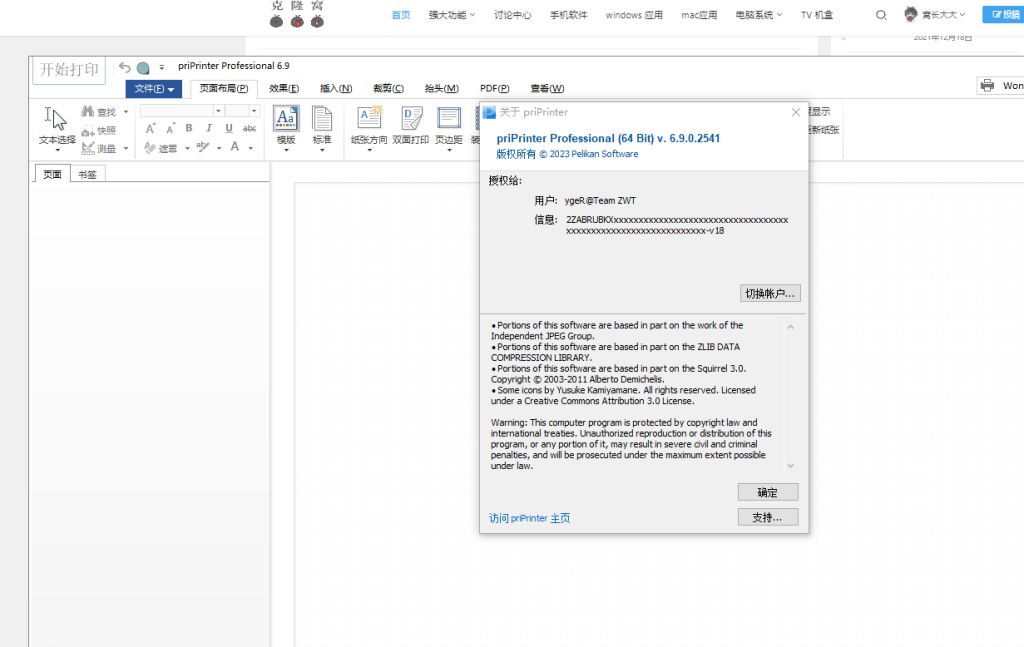The width and height of the screenshot is (1024, 647).
Task: Expand the font color dropdown arrow
Action: [251, 149]
